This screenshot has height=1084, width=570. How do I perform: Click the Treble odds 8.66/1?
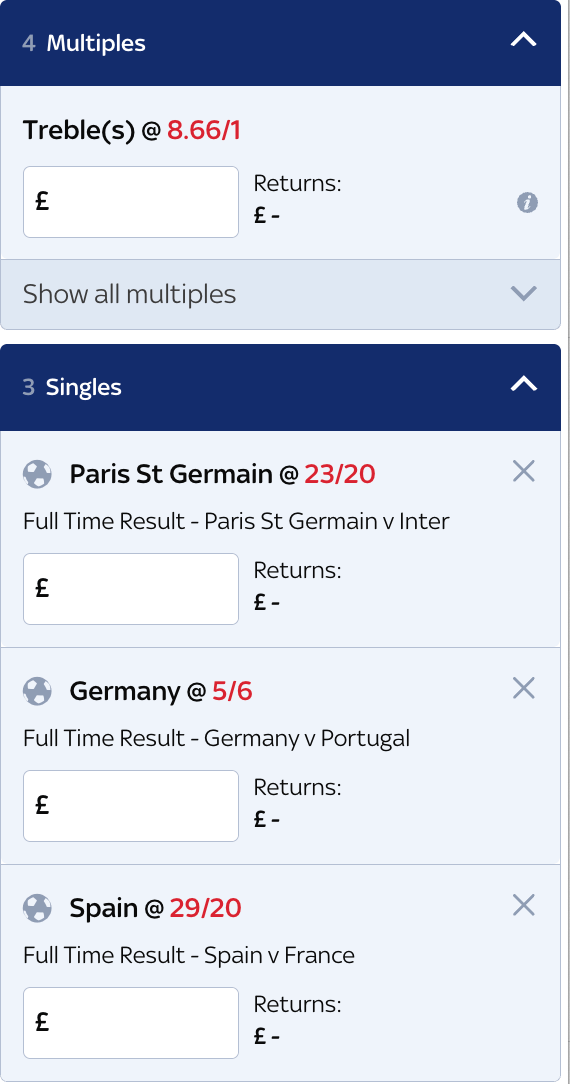click(204, 130)
